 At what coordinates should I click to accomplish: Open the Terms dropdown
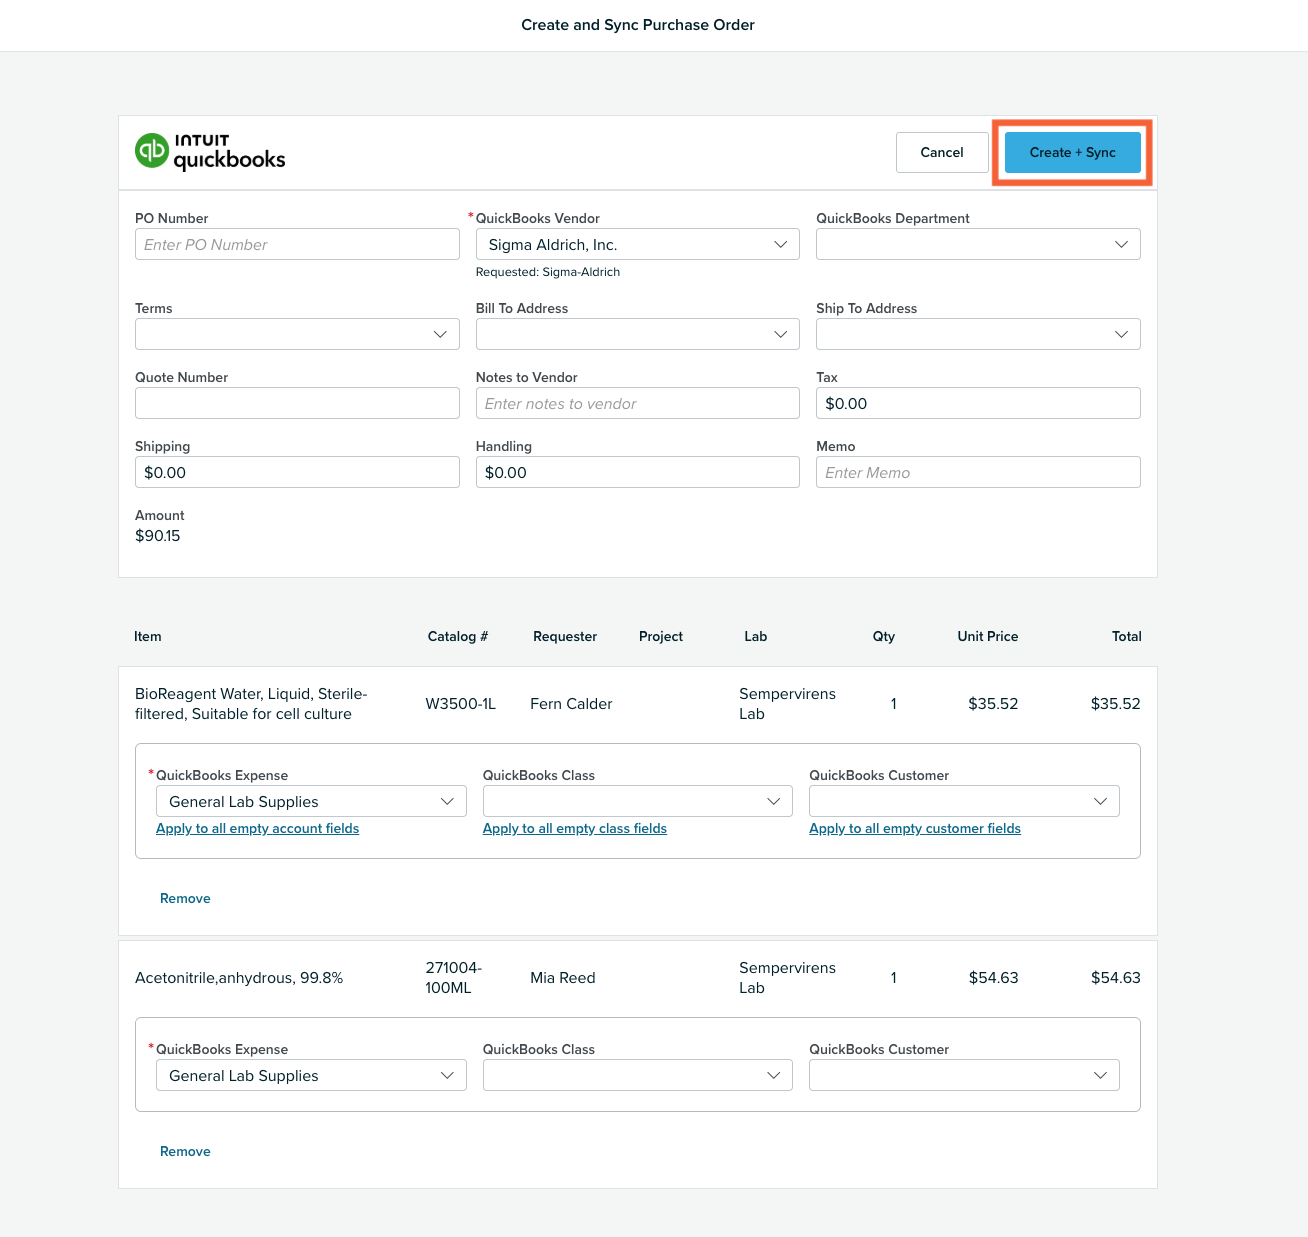[x=297, y=334]
